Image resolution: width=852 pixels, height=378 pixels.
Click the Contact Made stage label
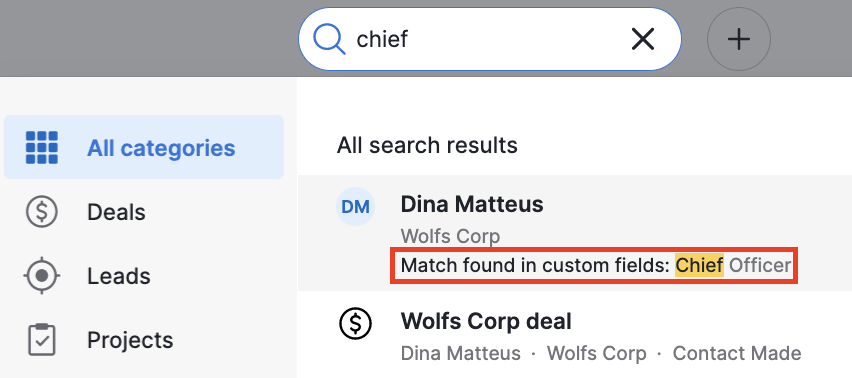point(737,353)
